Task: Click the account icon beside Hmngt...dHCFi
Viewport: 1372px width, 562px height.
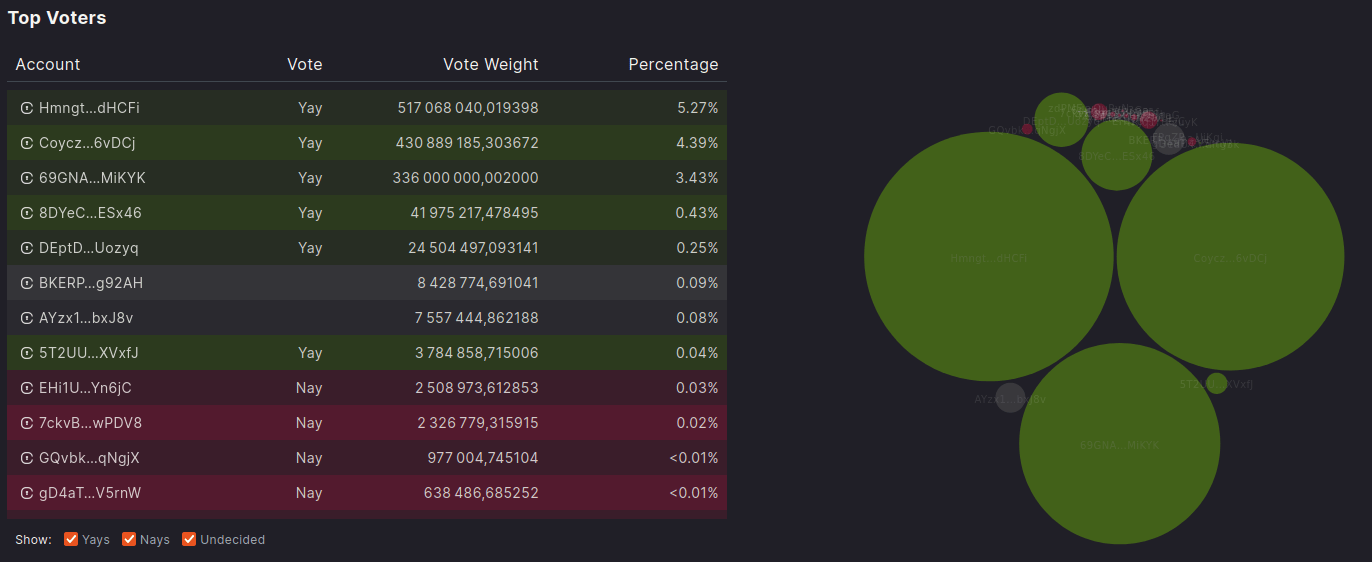Action: (27, 108)
